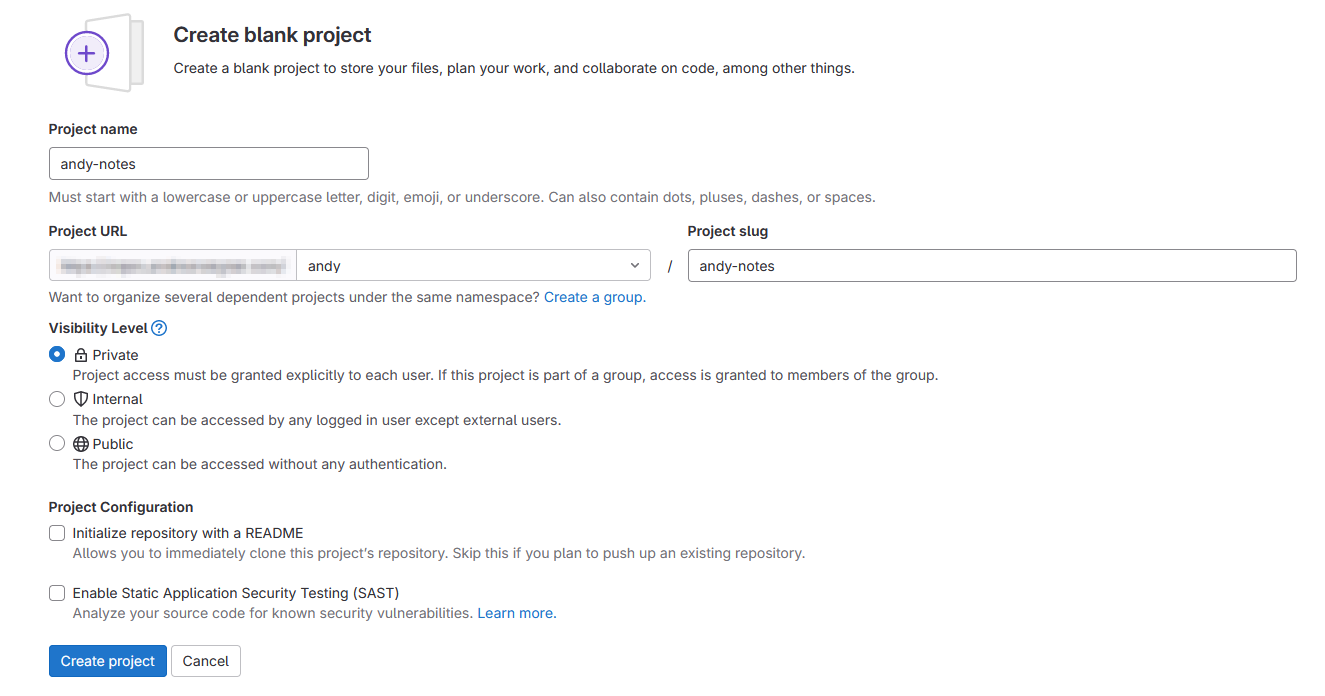Open the andy namespace dropdown

[473, 266]
